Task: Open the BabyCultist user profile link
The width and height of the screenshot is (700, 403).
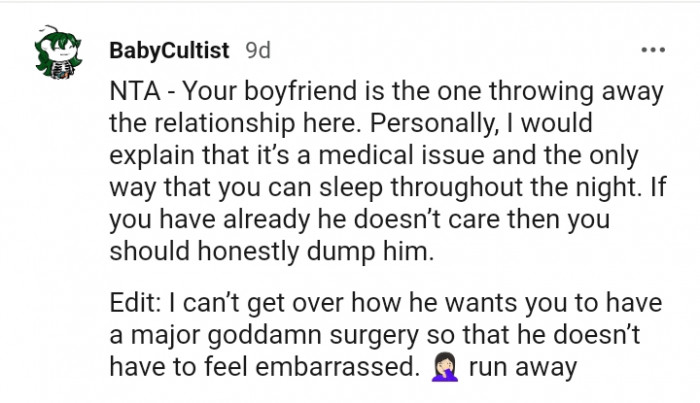Action: point(170,49)
